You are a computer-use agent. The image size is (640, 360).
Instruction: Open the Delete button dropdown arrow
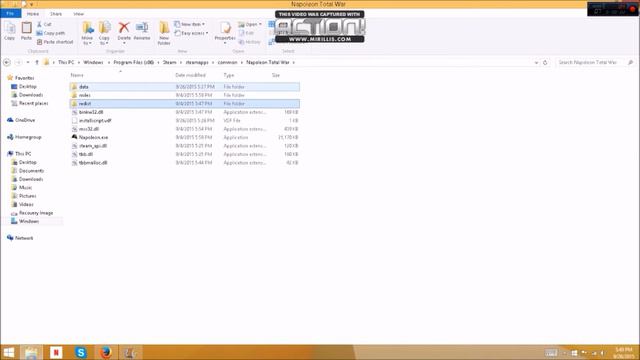124,43
